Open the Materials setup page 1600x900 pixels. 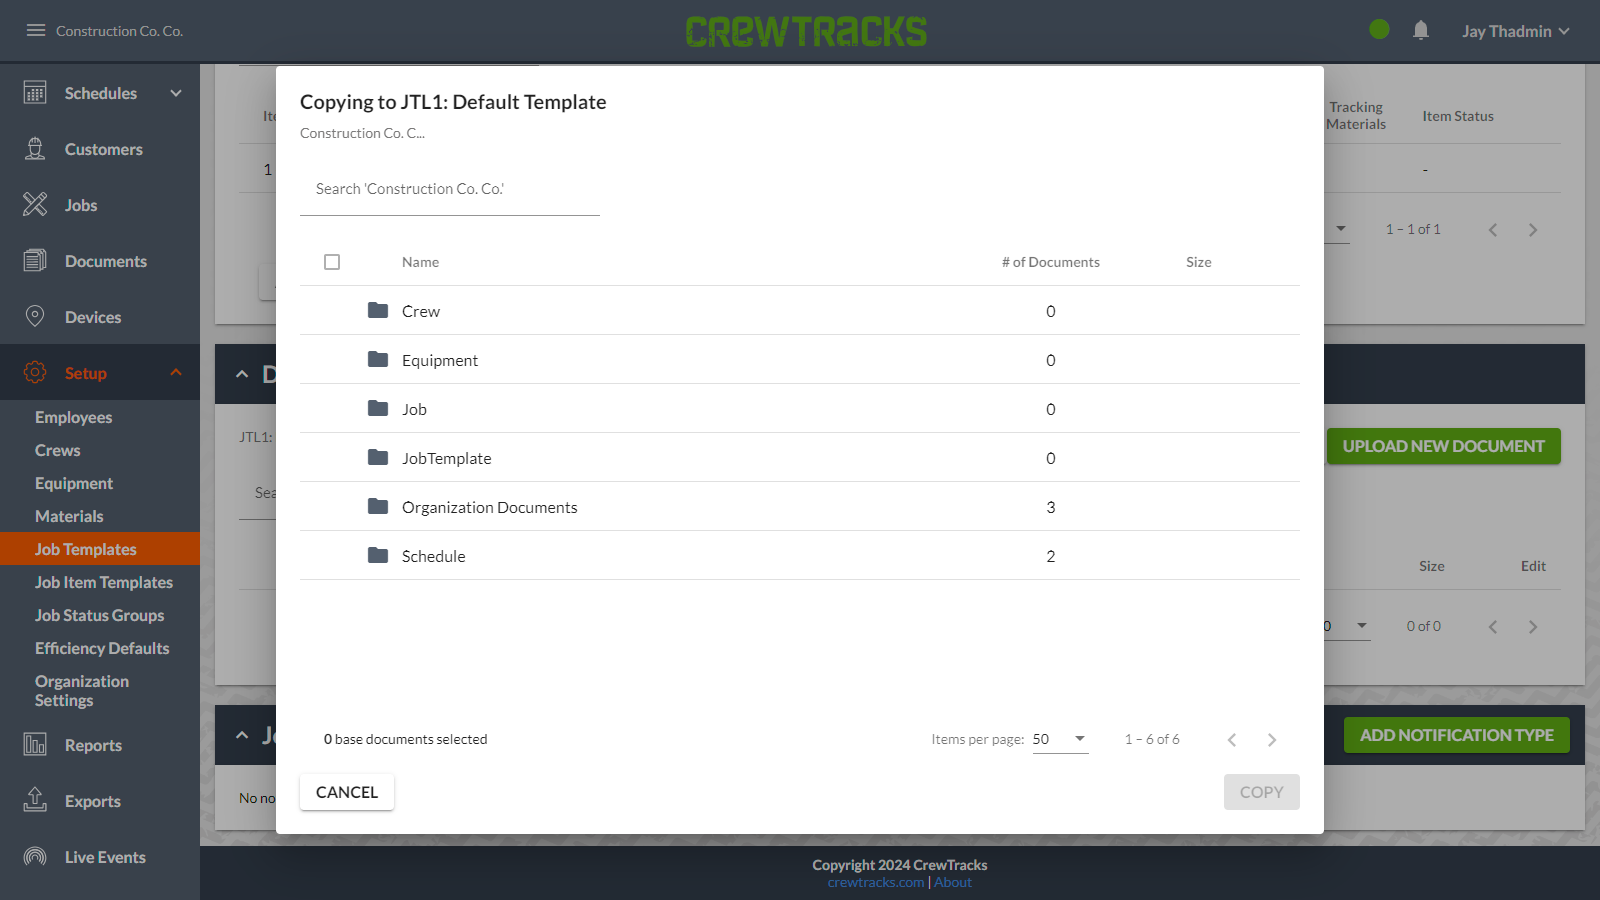pyautogui.click(x=69, y=516)
